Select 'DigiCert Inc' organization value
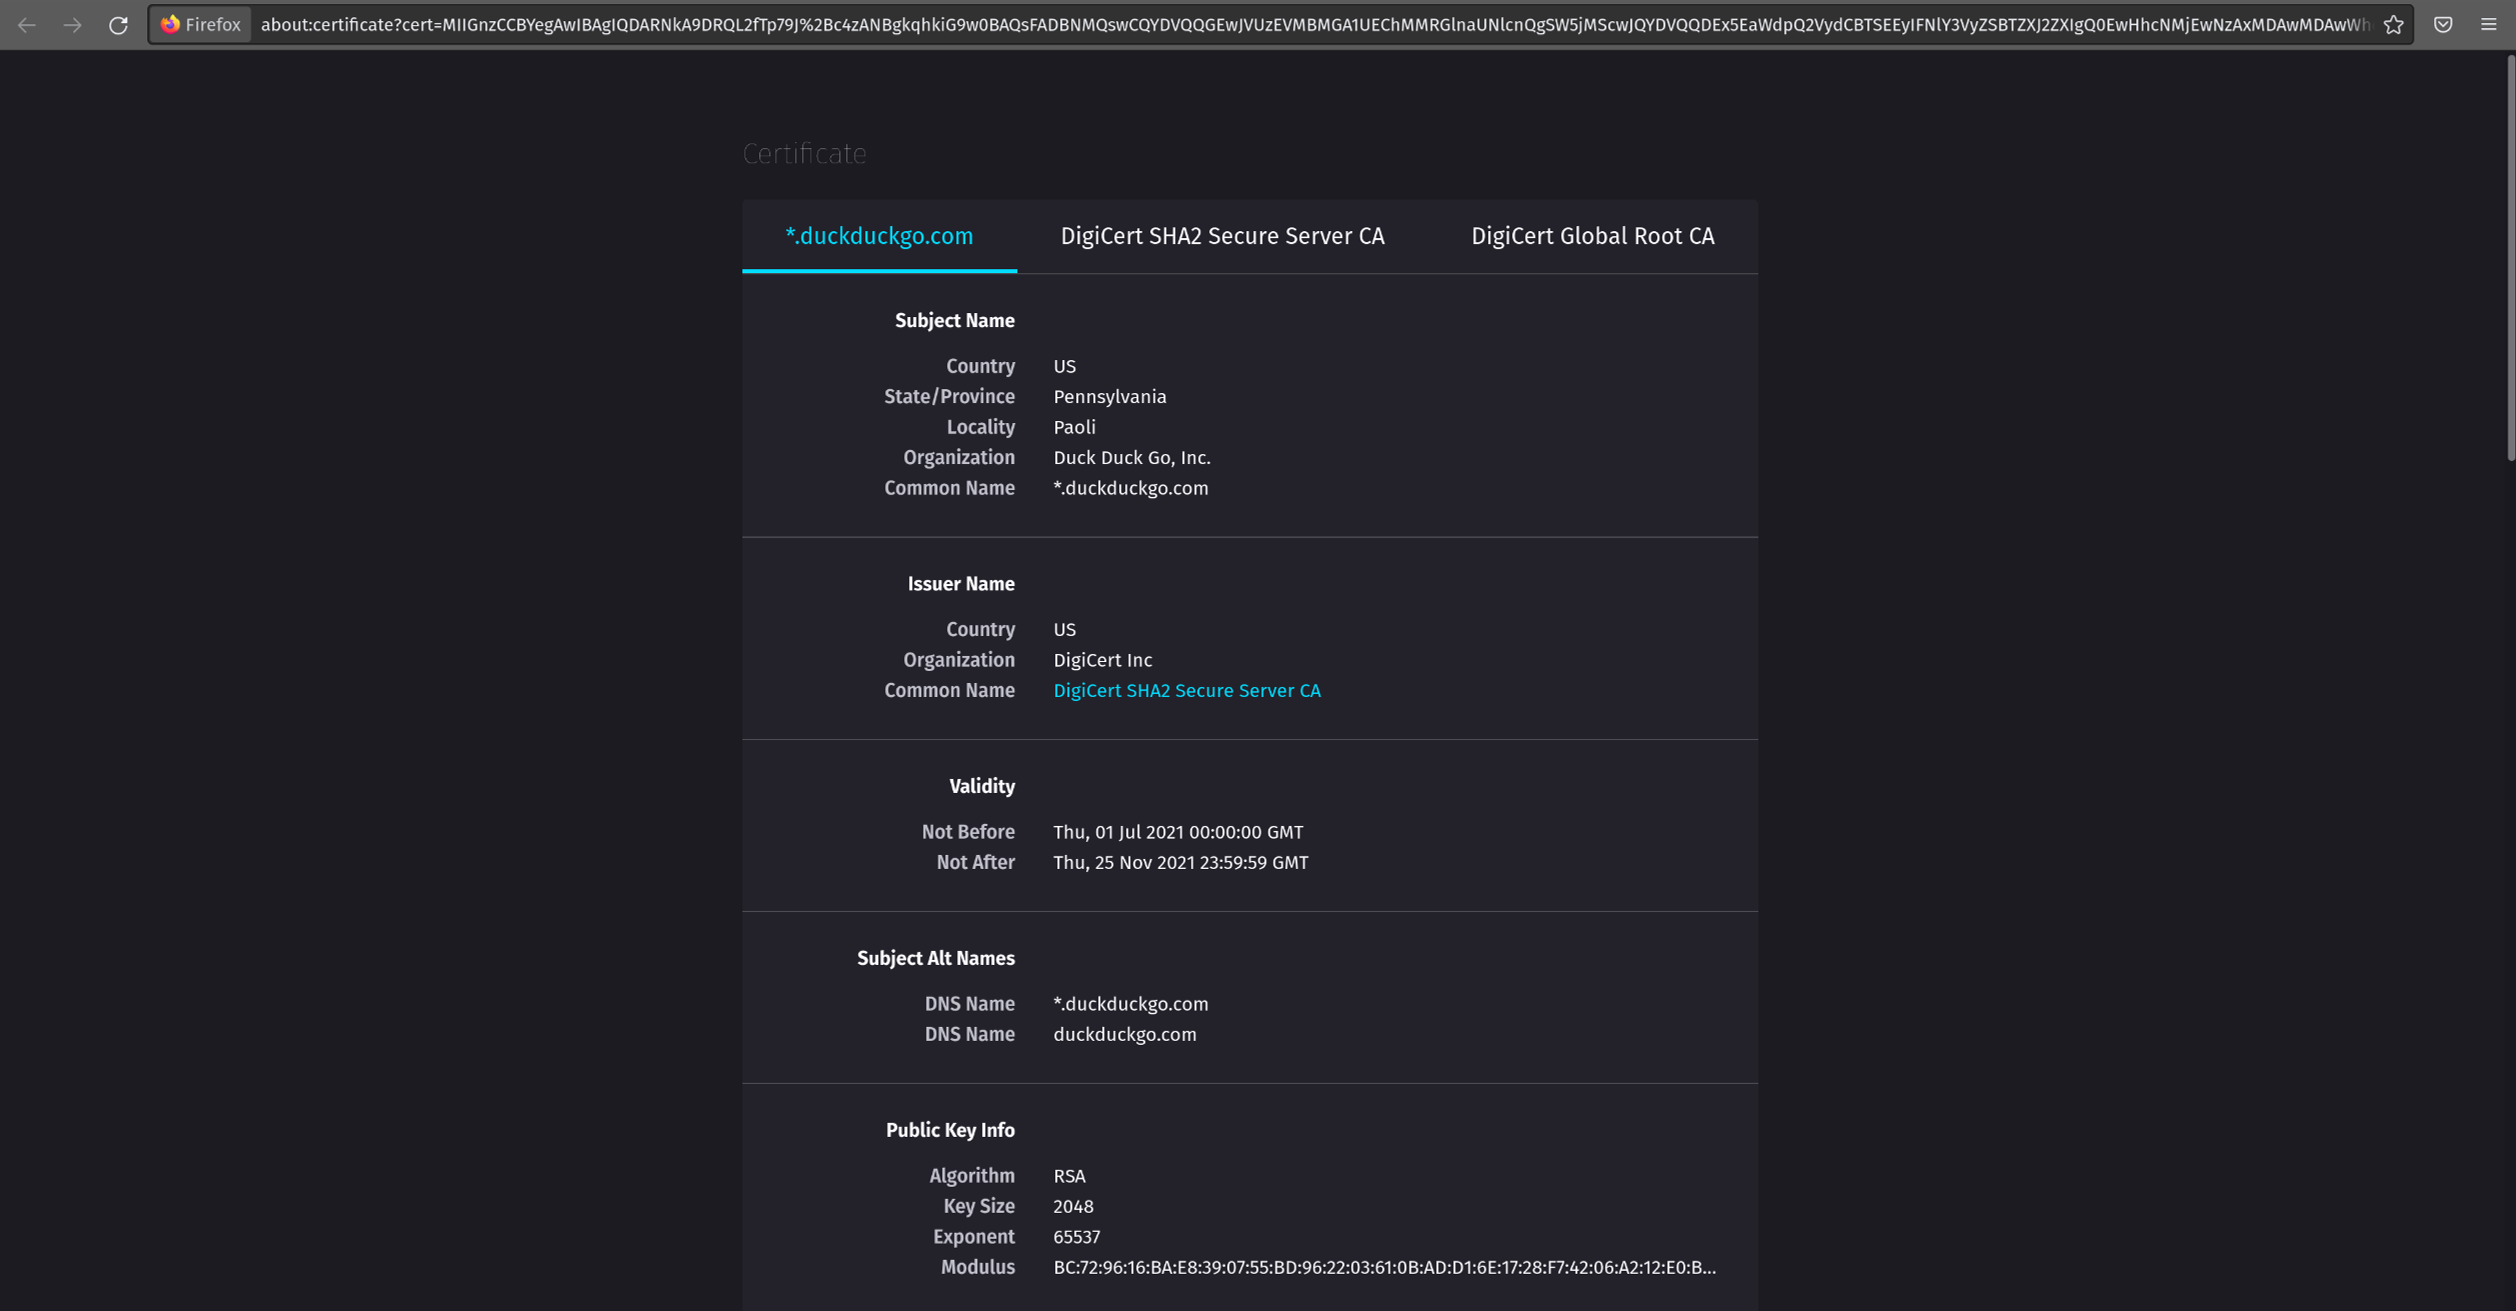This screenshot has height=1311, width=2516. (x=1102, y=660)
